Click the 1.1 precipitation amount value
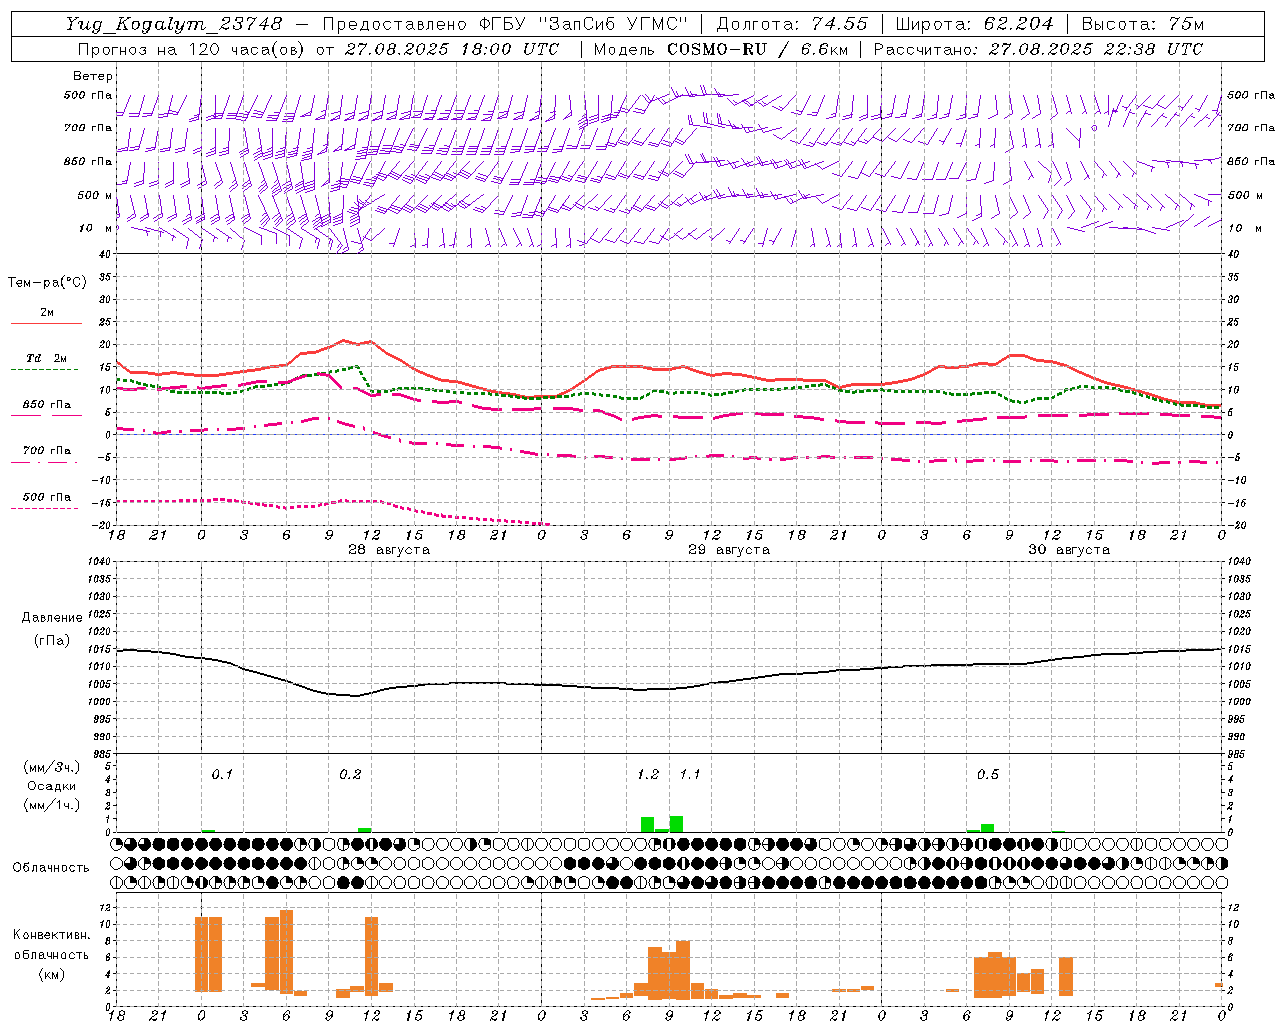This screenshot has height=1024, width=1280. pos(690,775)
